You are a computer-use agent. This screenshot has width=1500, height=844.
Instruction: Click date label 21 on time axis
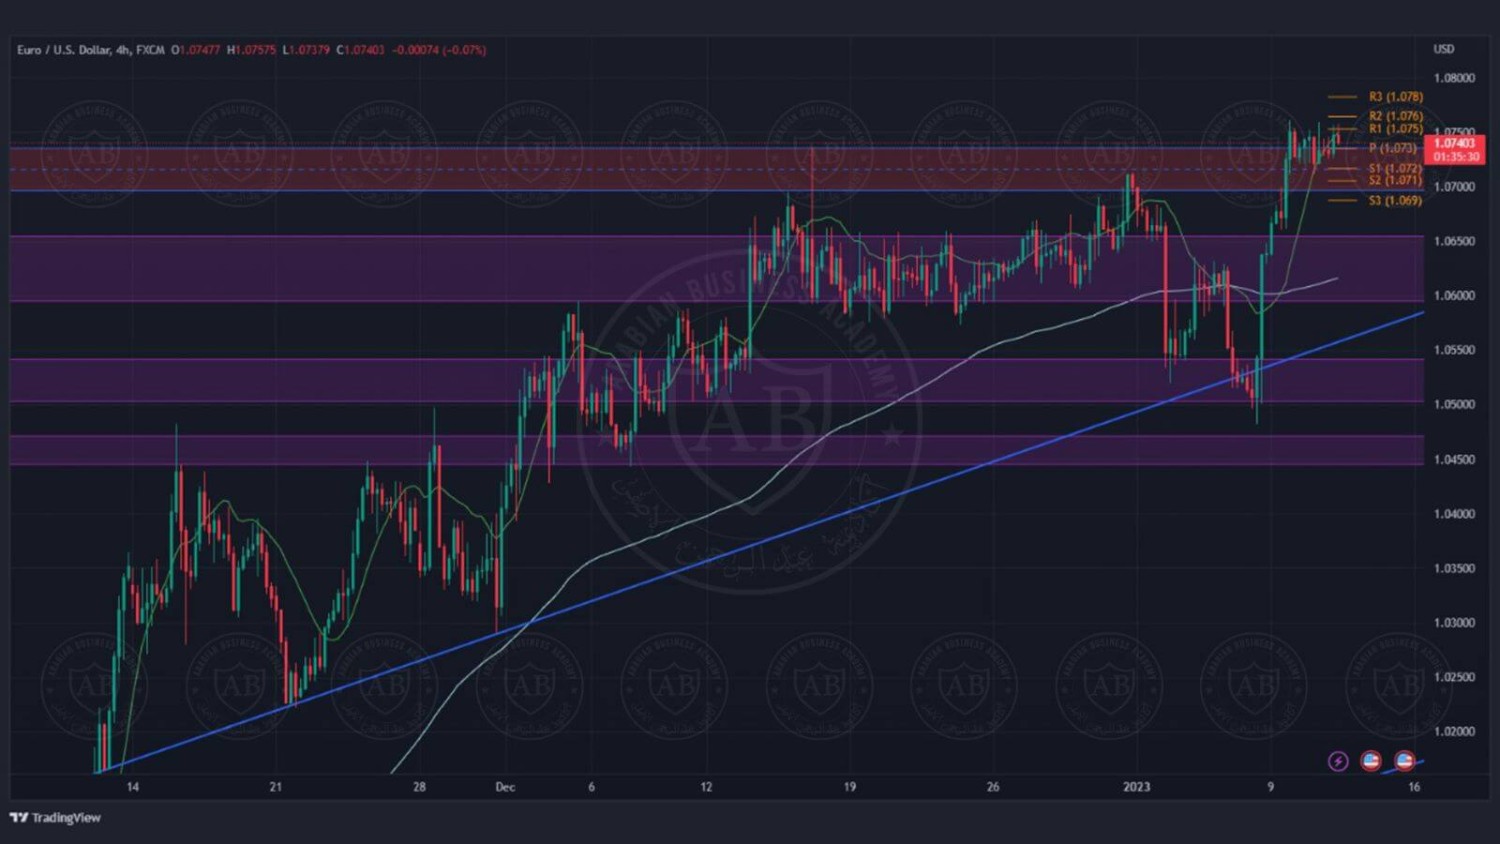pos(276,787)
